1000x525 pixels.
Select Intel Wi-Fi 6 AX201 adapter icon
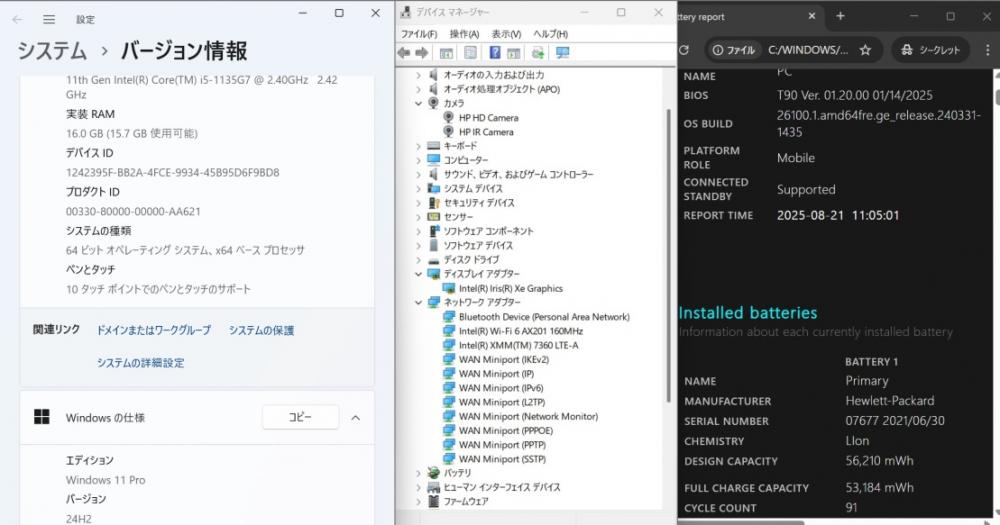[448, 331]
